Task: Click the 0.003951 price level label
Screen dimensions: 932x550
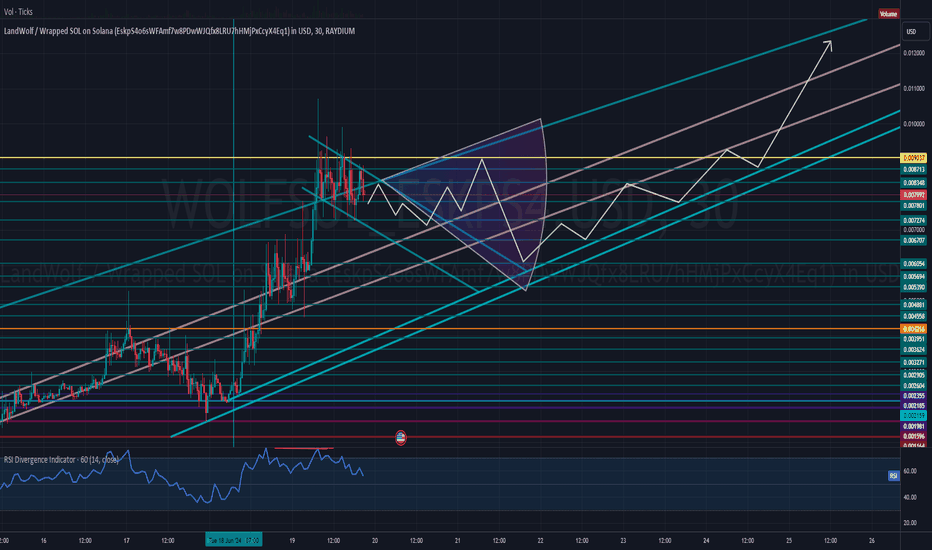Action: pyautogui.click(x=914, y=339)
